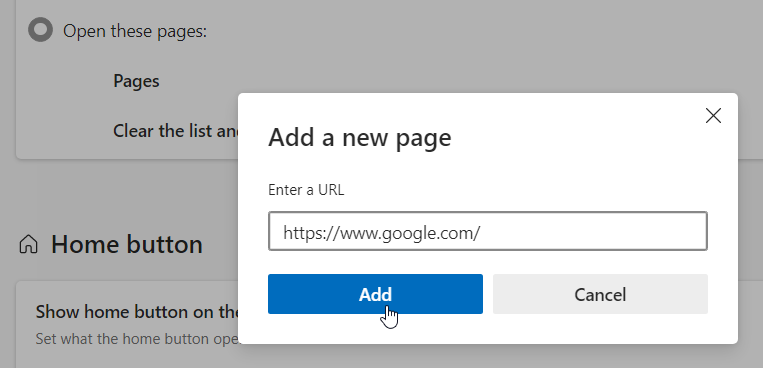Click the dimmed overlay right of the dialog

pos(750,219)
